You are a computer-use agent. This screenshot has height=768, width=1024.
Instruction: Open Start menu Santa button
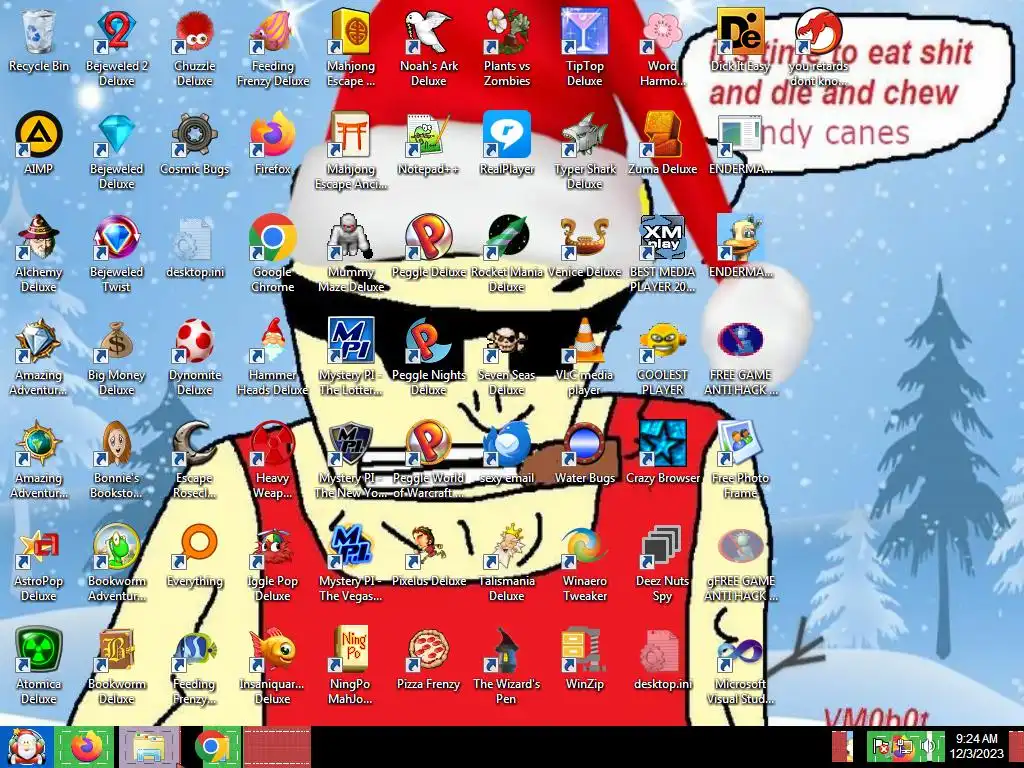pos(26,747)
